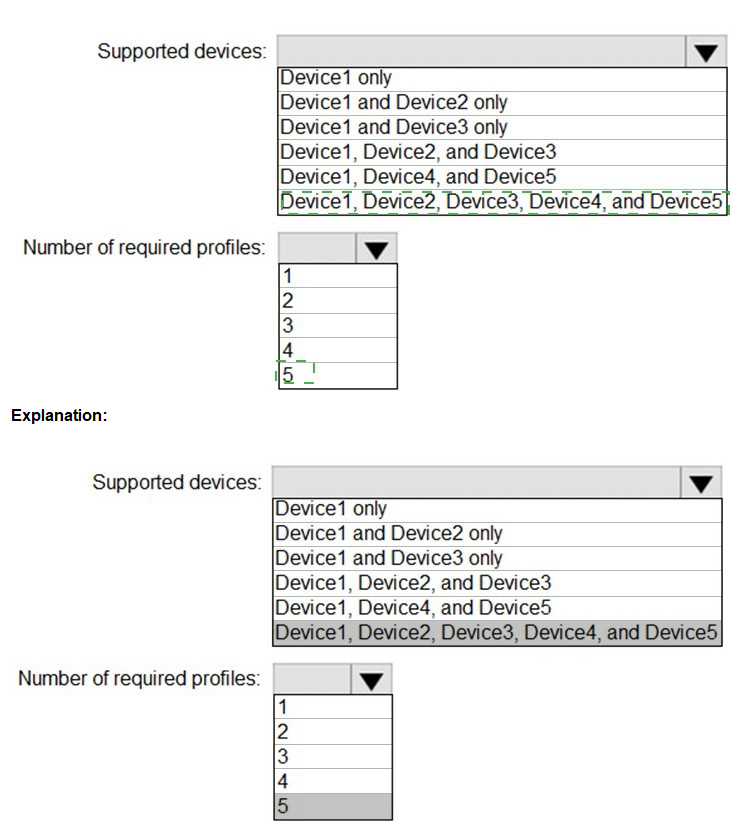Select 'Device1, Device2, and Device3' in top list

click(417, 152)
